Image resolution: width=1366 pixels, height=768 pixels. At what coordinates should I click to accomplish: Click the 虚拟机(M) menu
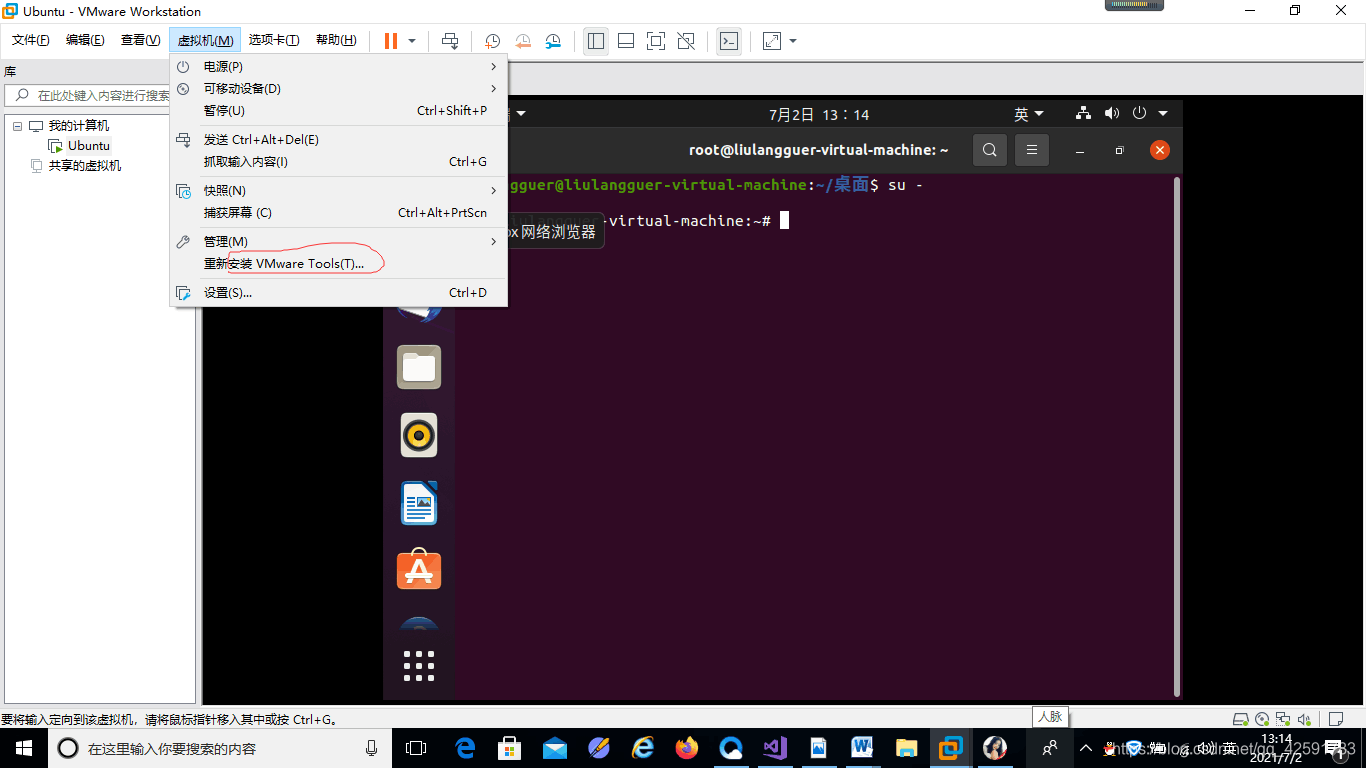pos(205,40)
